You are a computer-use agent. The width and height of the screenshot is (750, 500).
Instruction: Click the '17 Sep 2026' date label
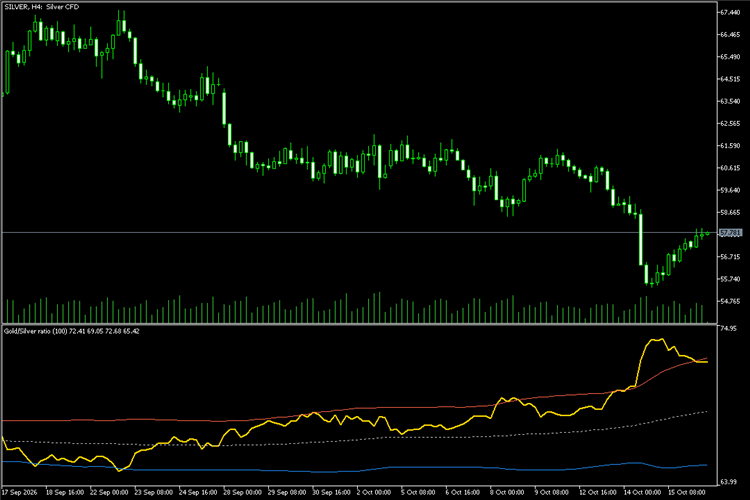coord(20,492)
